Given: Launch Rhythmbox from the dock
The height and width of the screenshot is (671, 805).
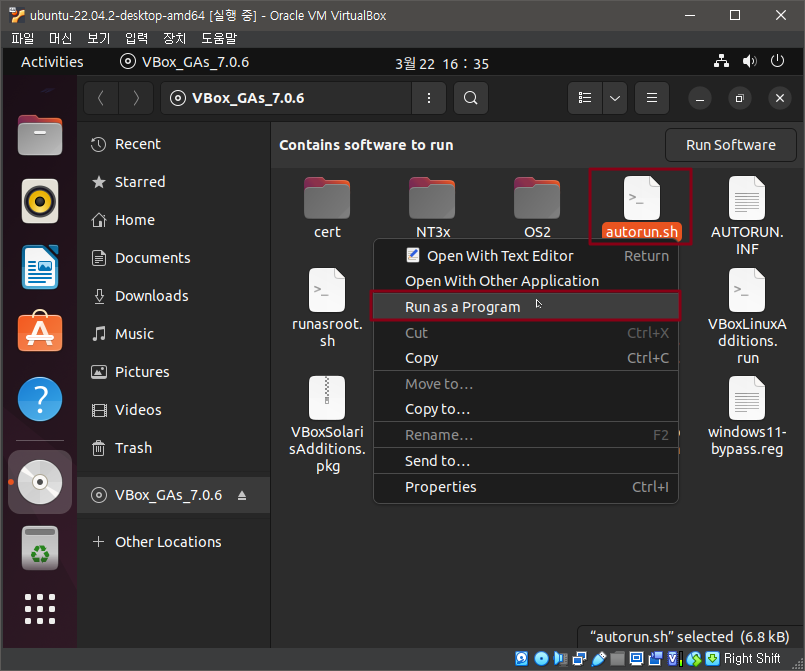Looking at the screenshot, I should click(x=40, y=201).
